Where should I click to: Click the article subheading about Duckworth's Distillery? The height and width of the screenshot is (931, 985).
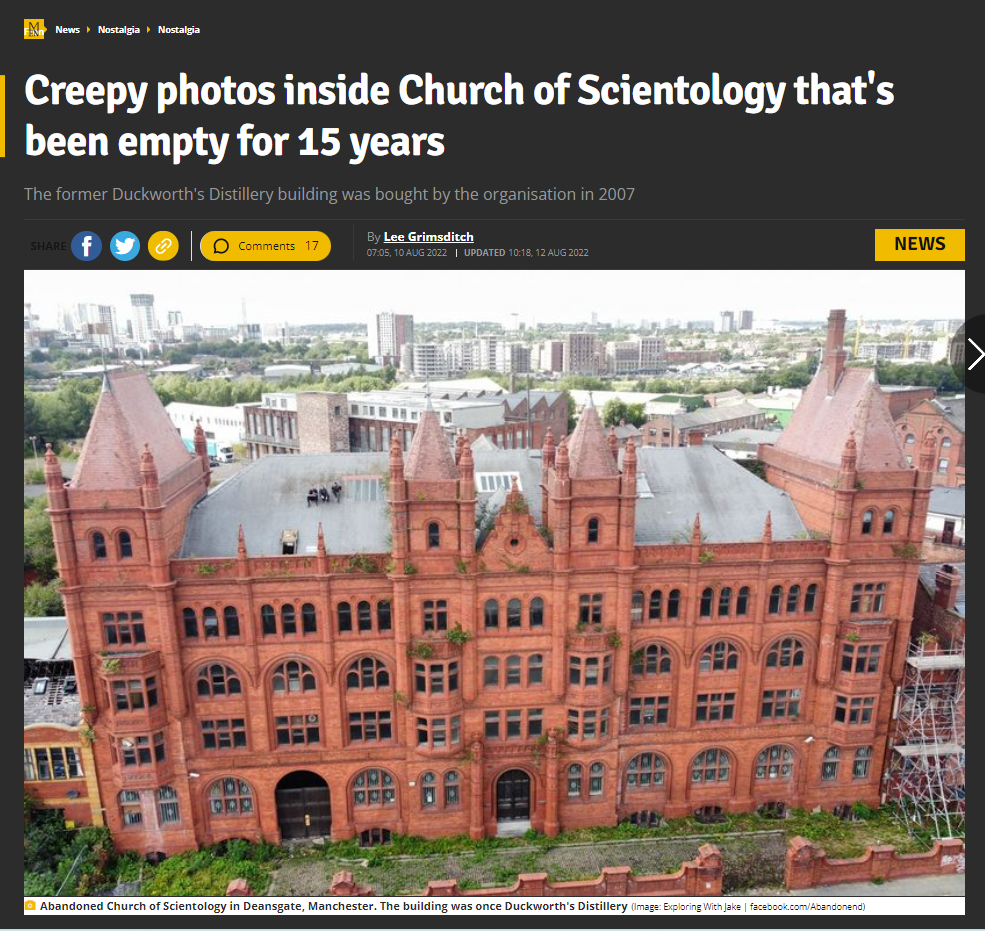coord(329,194)
